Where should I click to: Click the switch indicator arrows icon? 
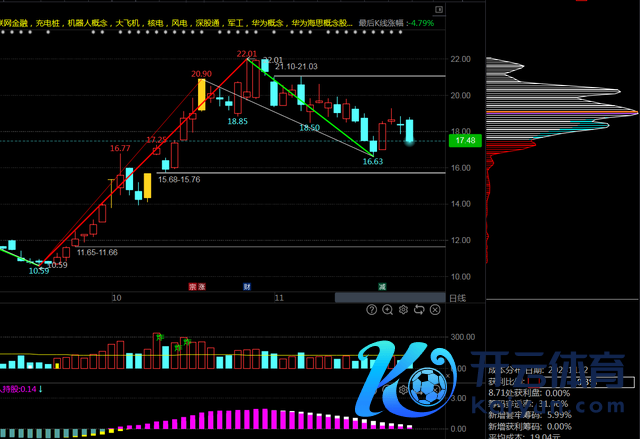(x=419, y=310)
